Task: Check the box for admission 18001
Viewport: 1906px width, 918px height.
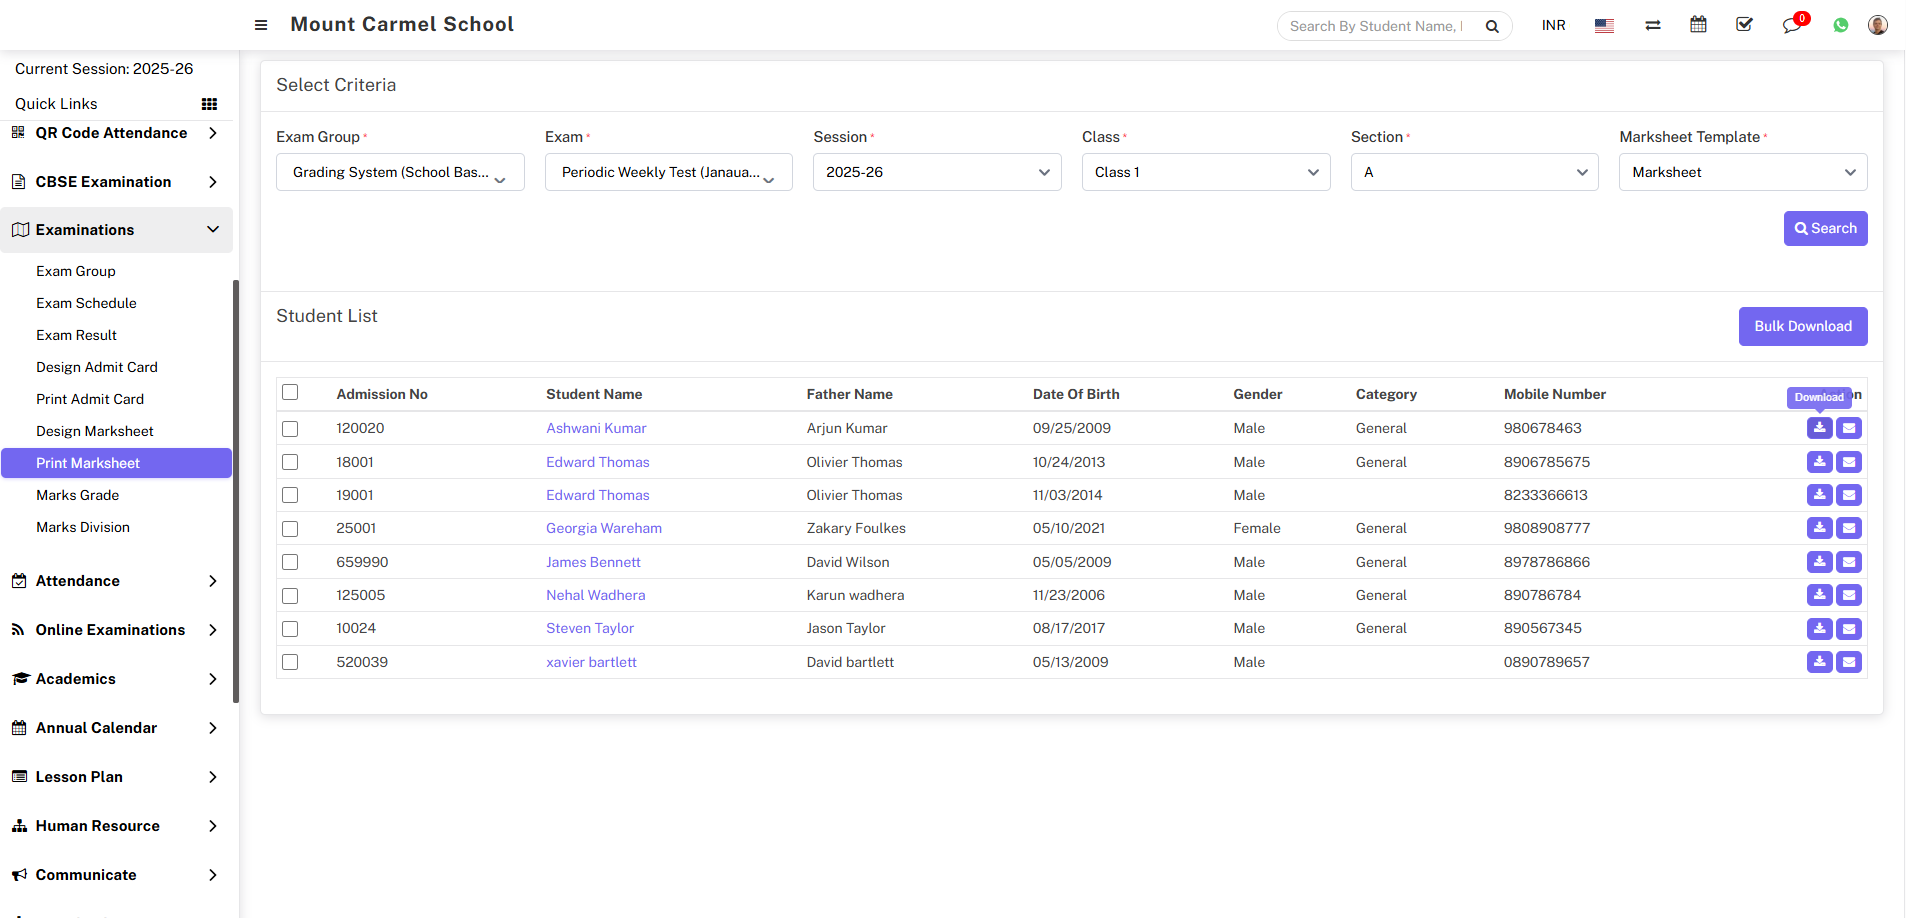Action: pyautogui.click(x=290, y=462)
